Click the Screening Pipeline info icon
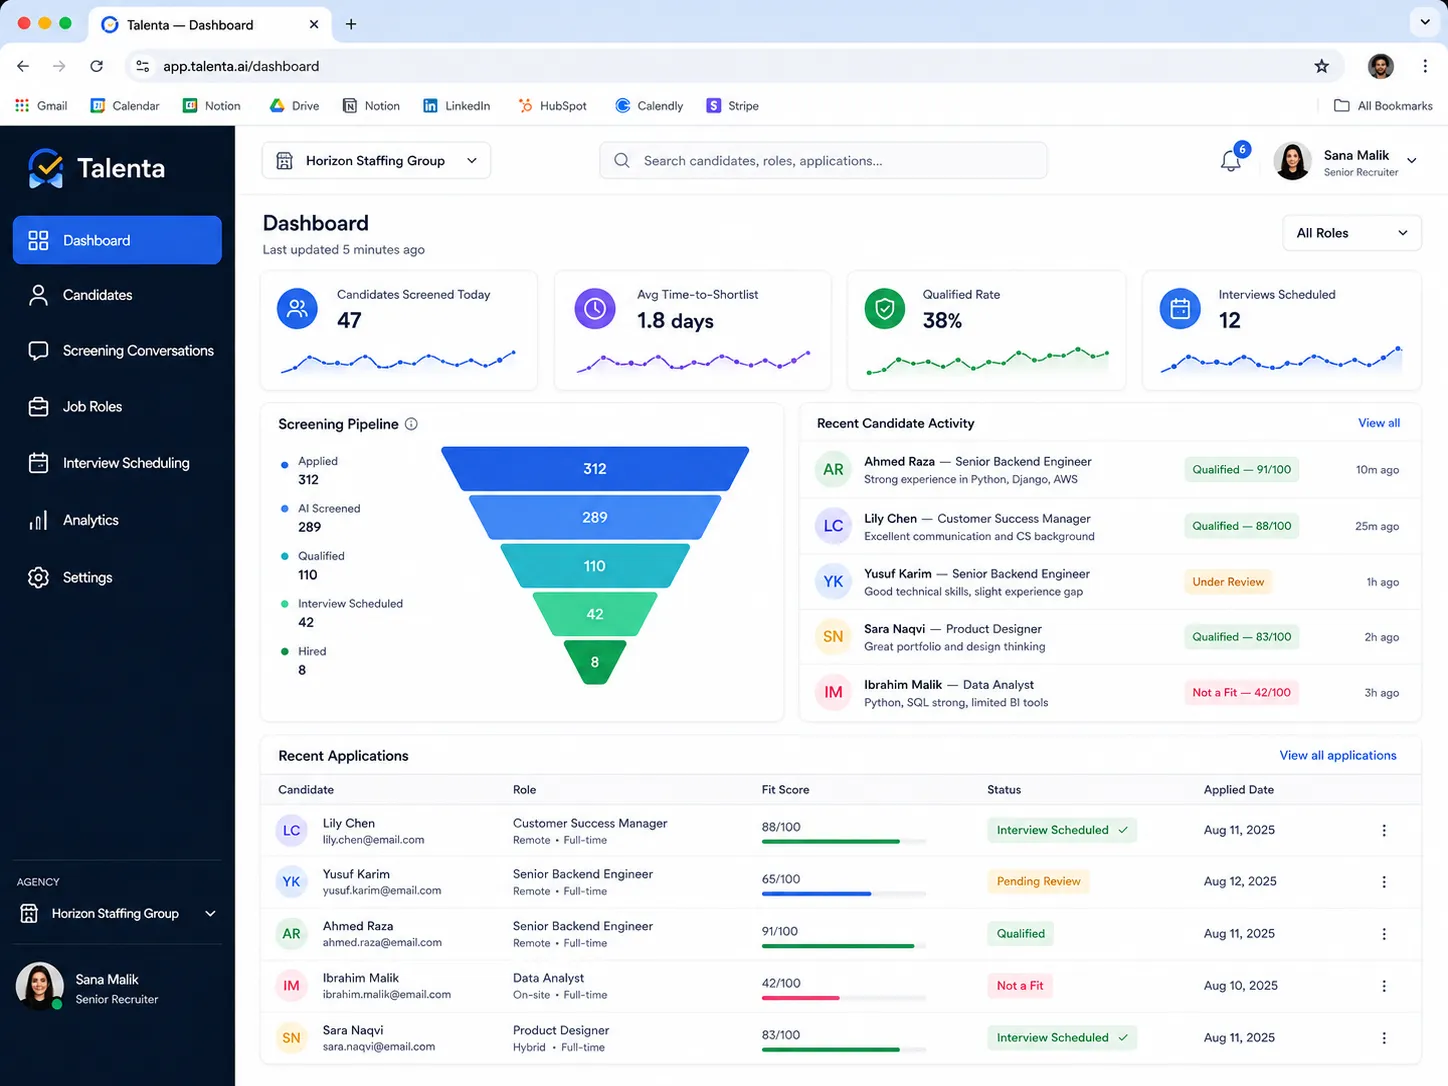 coord(411,424)
